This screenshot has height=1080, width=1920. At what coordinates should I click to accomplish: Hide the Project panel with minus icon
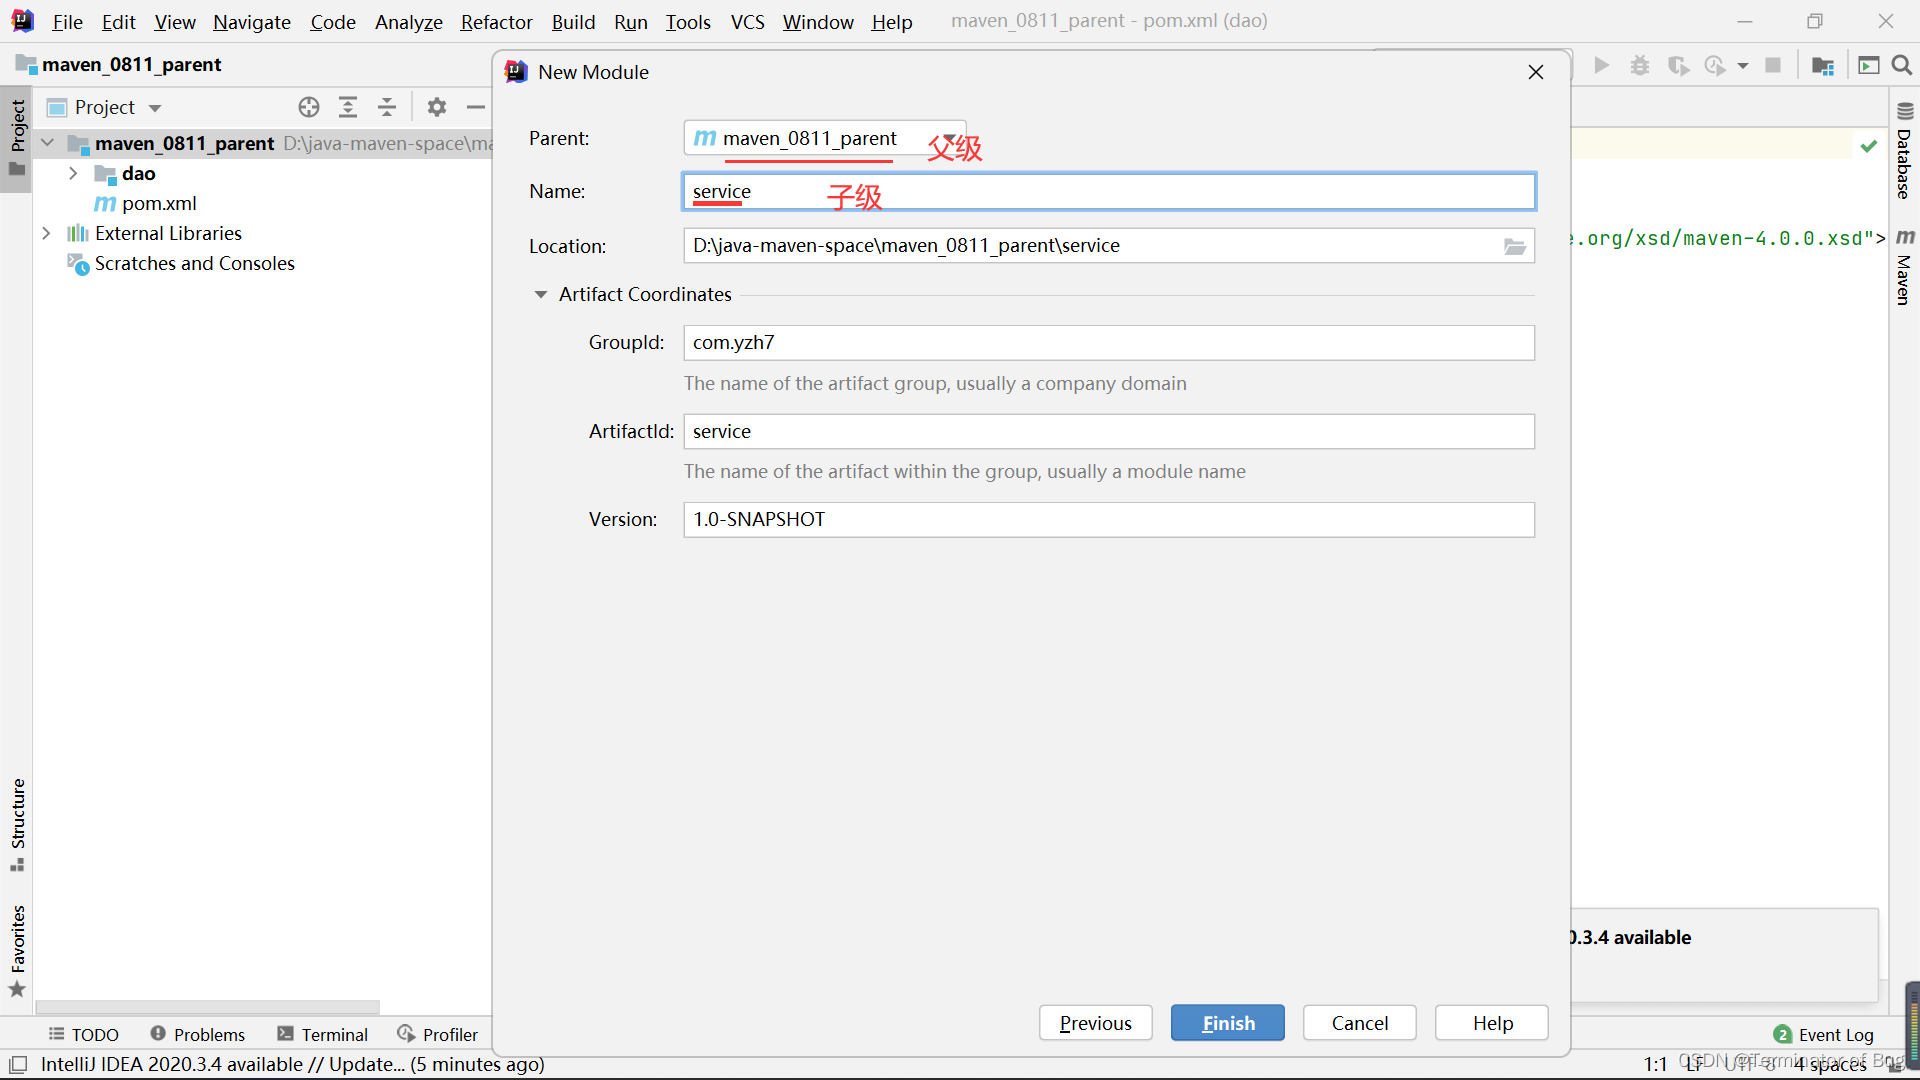(x=476, y=107)
